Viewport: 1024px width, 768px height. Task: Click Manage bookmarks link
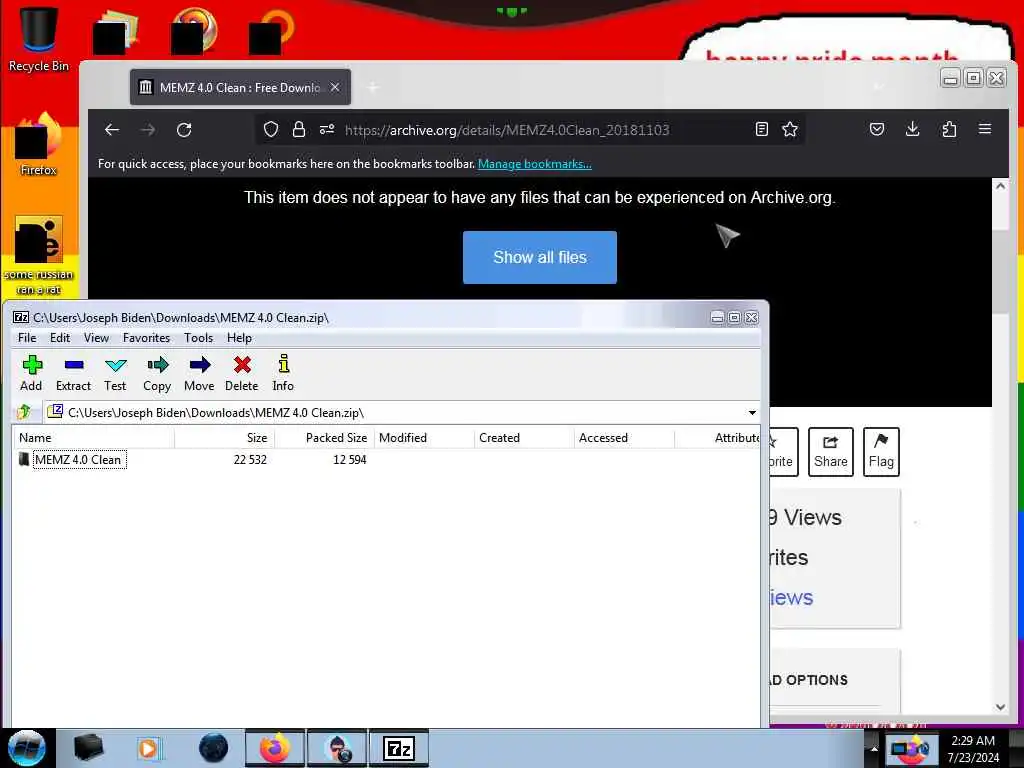[535, 164]
